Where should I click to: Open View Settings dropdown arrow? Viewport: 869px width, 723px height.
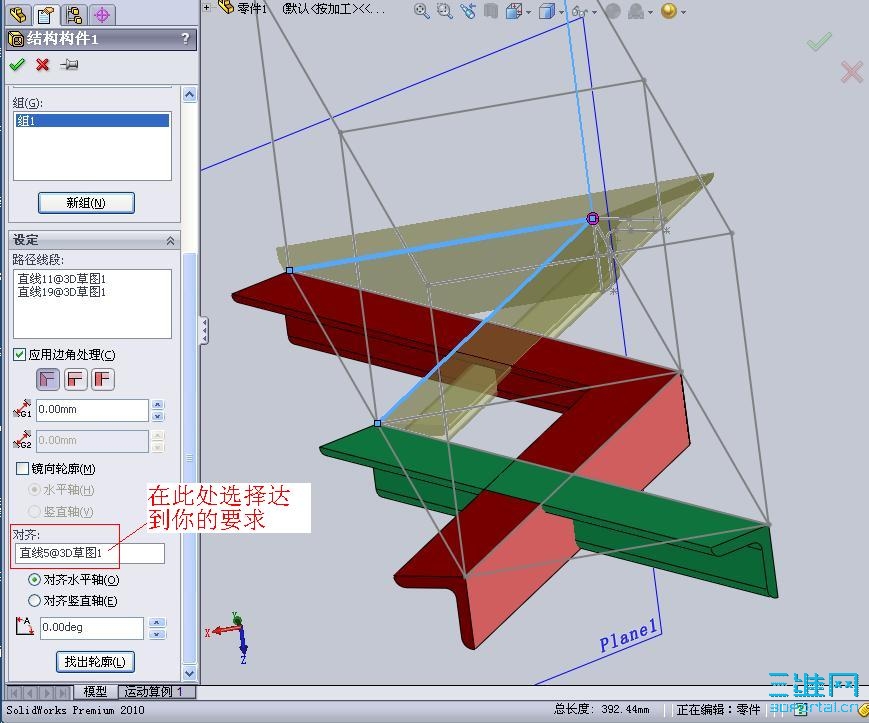pos(683,12)
